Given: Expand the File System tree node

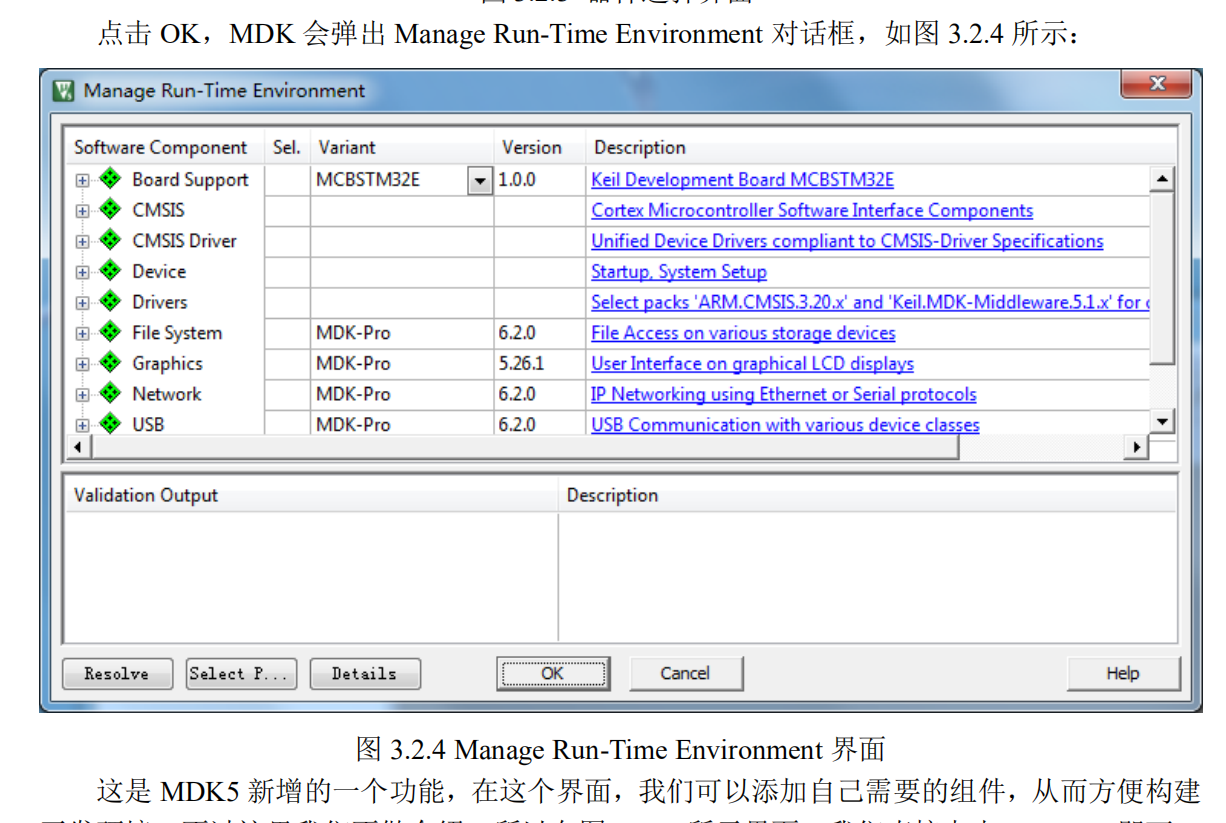Looking at the screenshot, I should point(82,334).
